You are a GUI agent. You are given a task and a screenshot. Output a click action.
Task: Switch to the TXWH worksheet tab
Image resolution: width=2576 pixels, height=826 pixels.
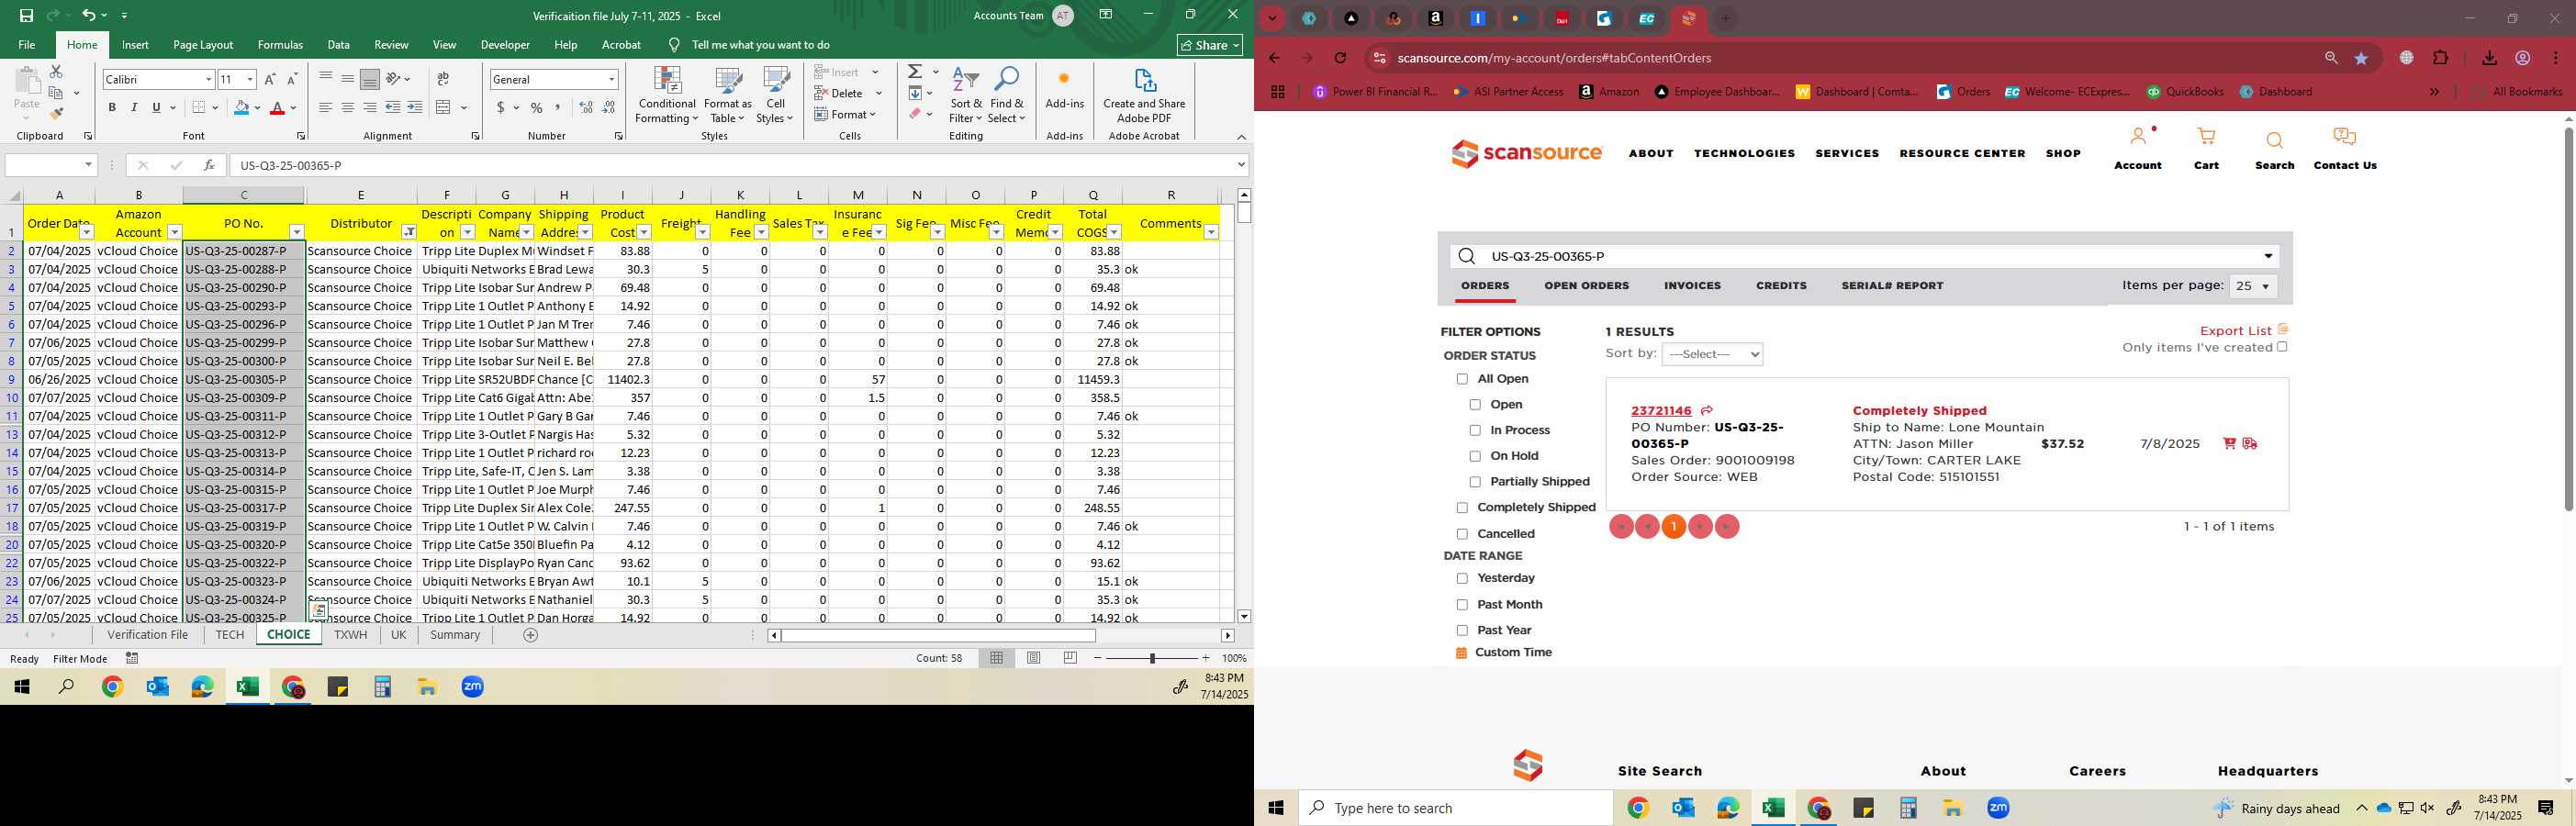pos(350,635)
